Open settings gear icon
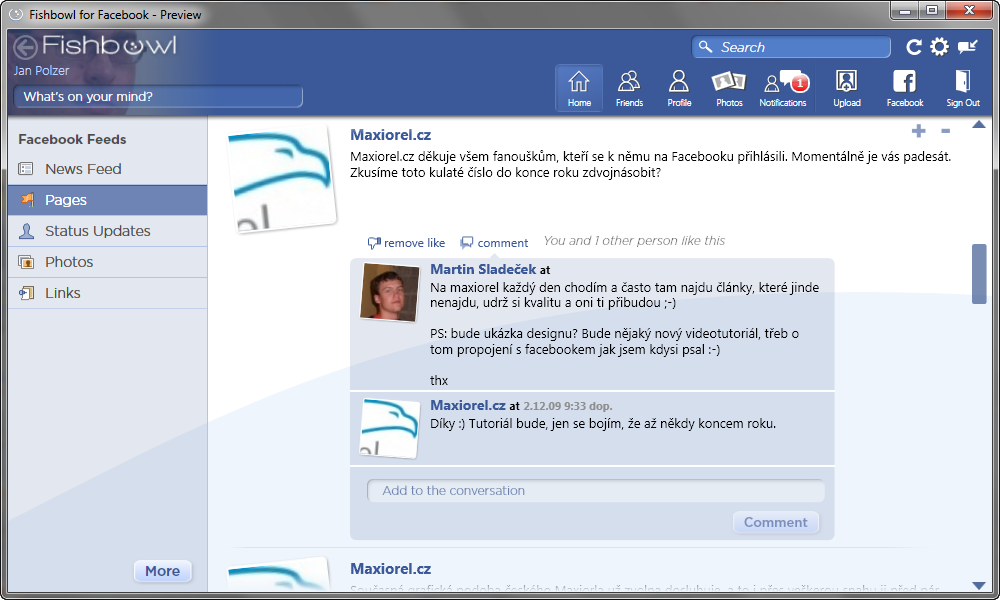This screenshot has width=1000, height=600. 939,47
